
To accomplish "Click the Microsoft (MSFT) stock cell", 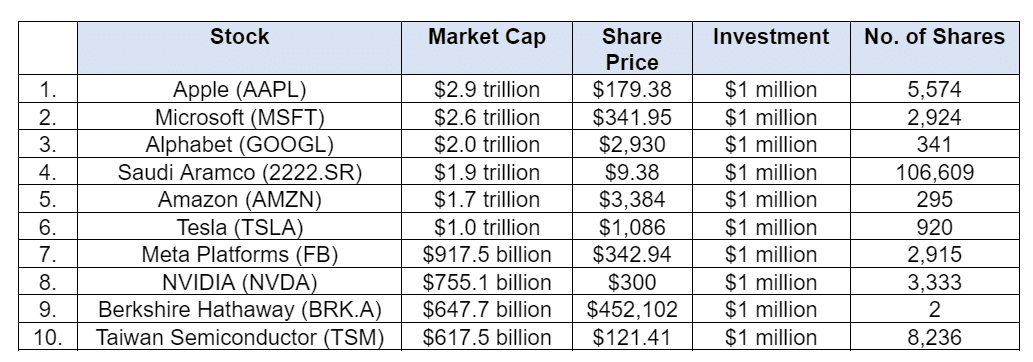I will tap(239, 117).
